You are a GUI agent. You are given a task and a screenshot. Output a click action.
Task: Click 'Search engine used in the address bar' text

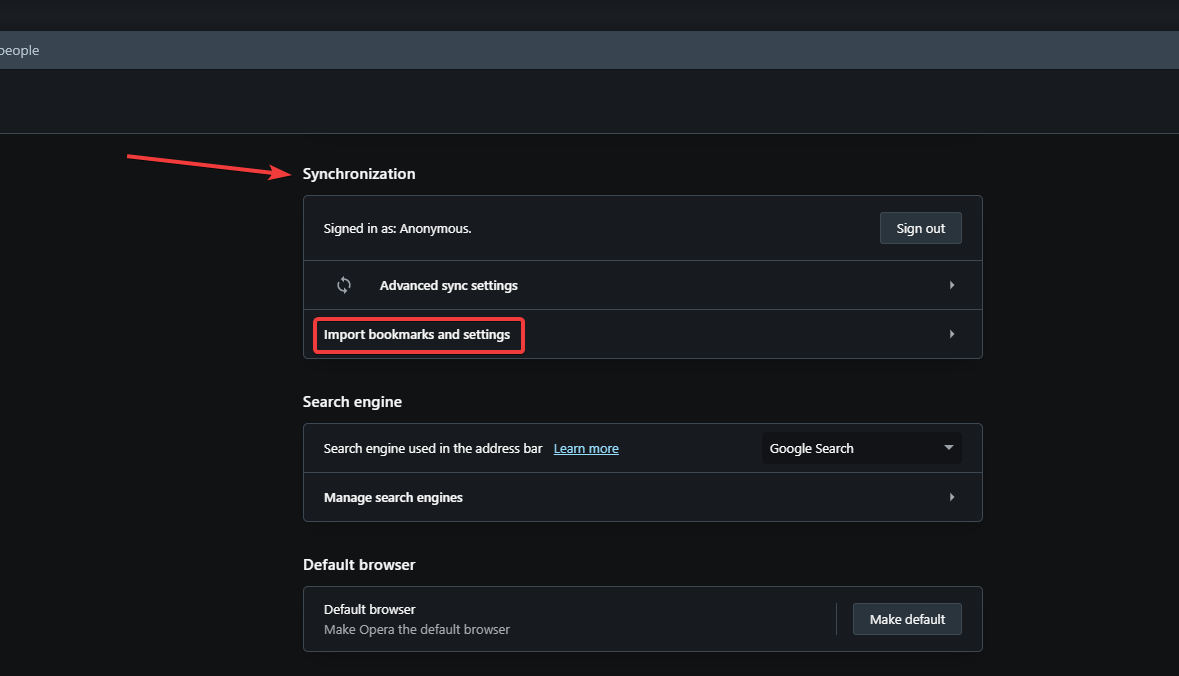point(432,448)
